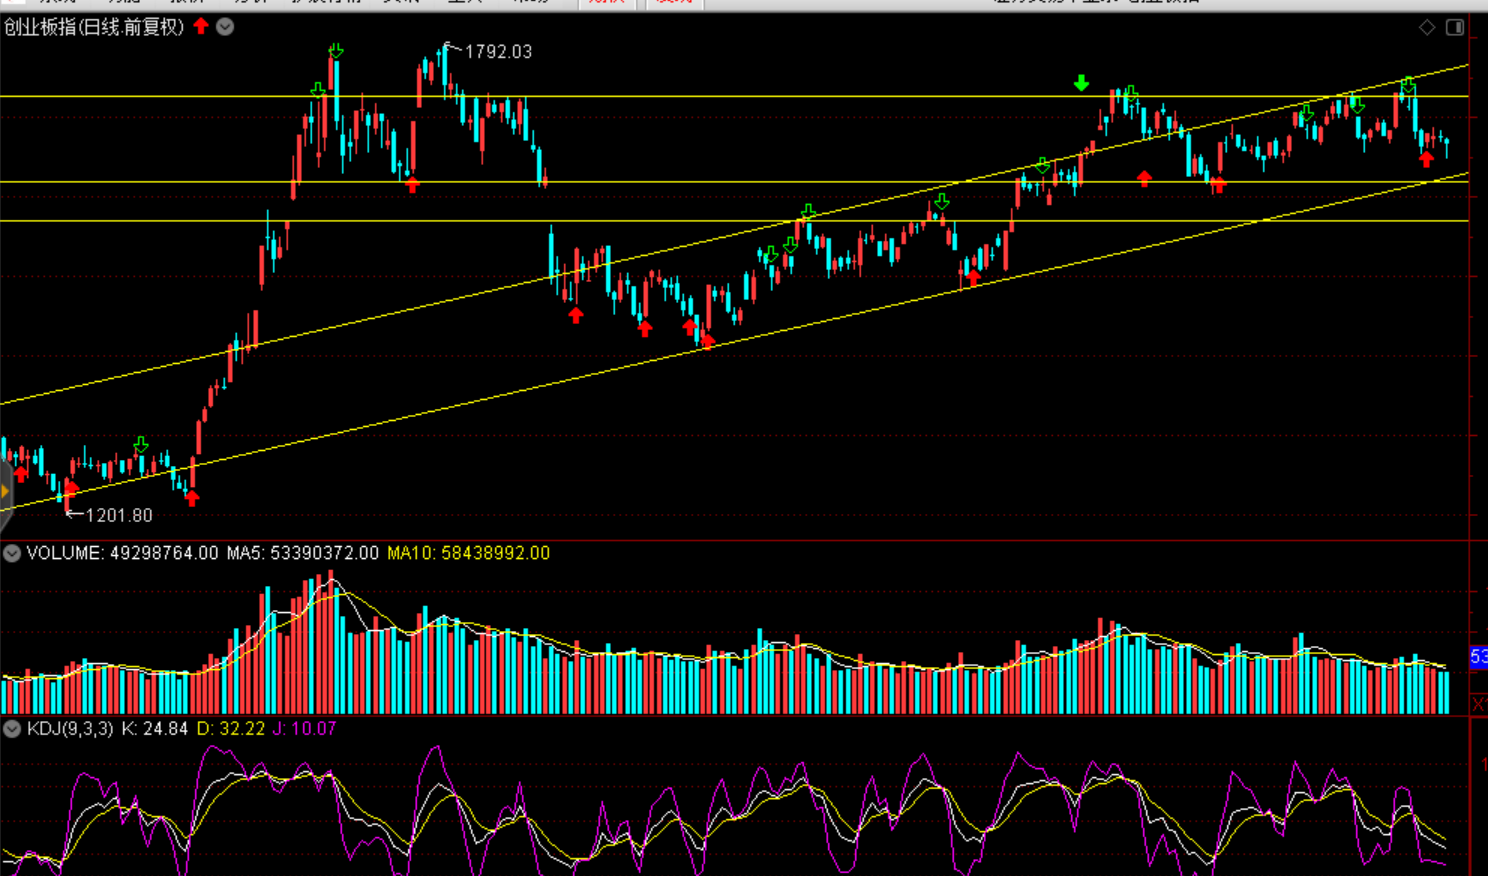Click the MA5 volume average label
Image resolution: width=1488 pixels, height=876 pixels.
[x=302, y=553]
